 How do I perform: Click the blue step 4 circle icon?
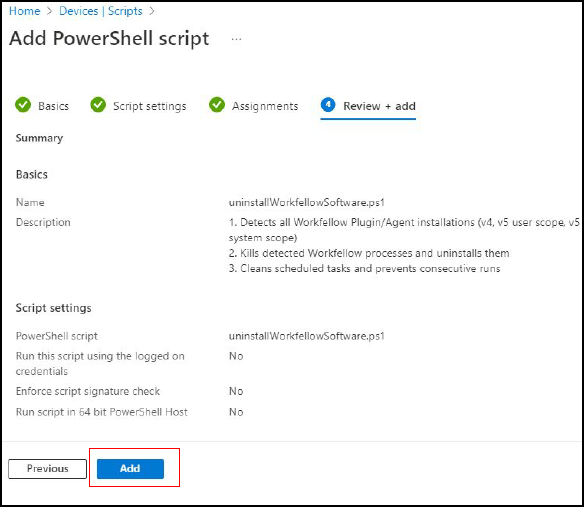328,105
